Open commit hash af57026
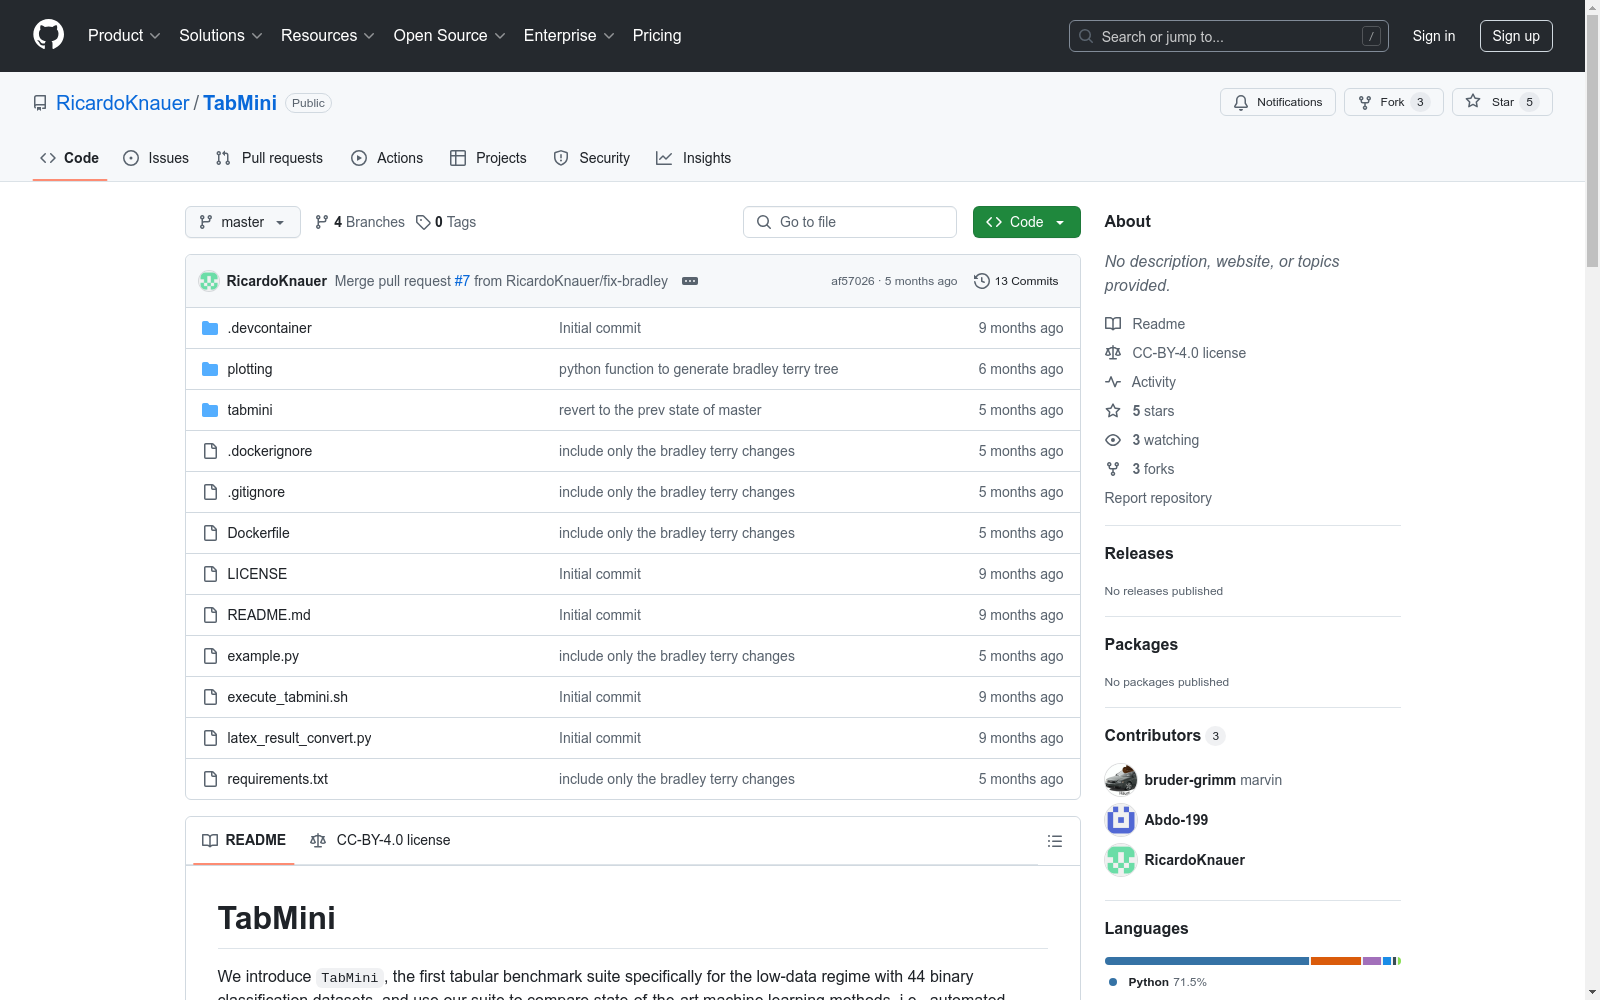 852,281
